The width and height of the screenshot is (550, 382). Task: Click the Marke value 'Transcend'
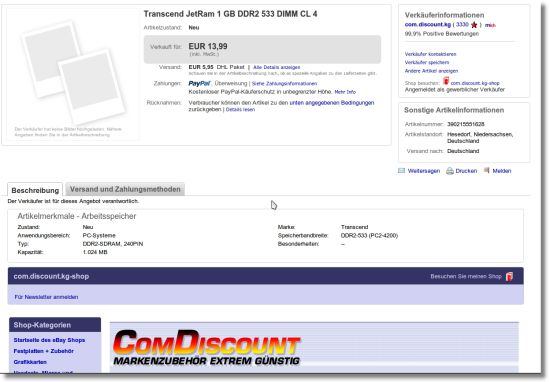(x=354, y=227)
